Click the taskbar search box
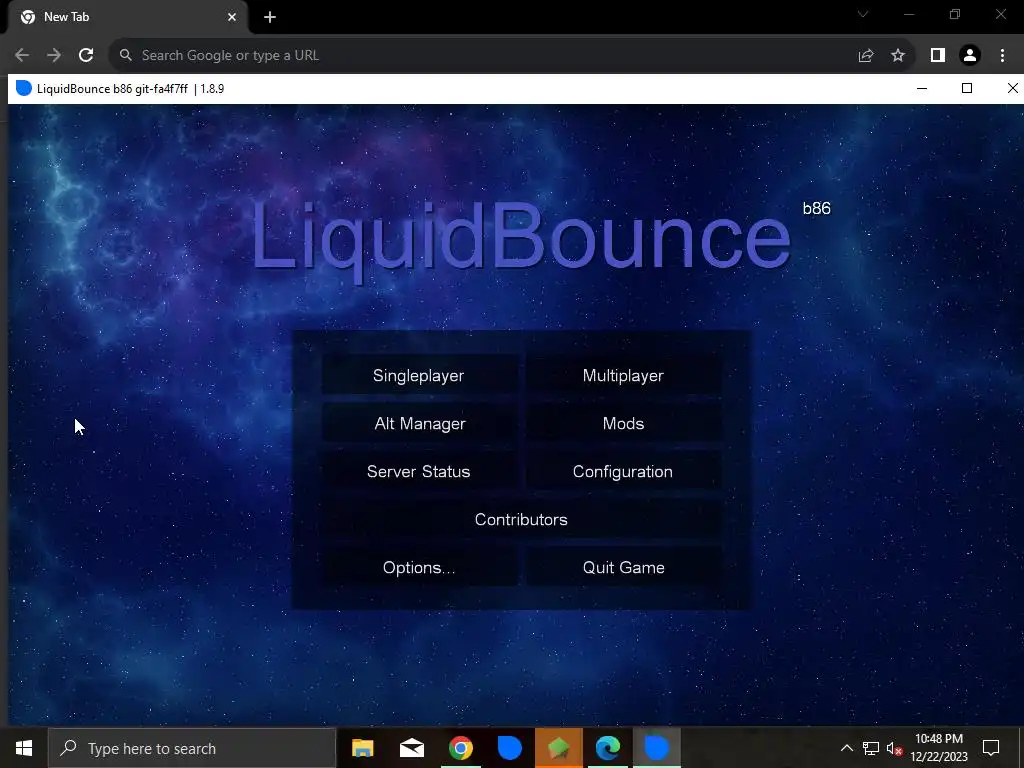 click(x=192, y=748)
